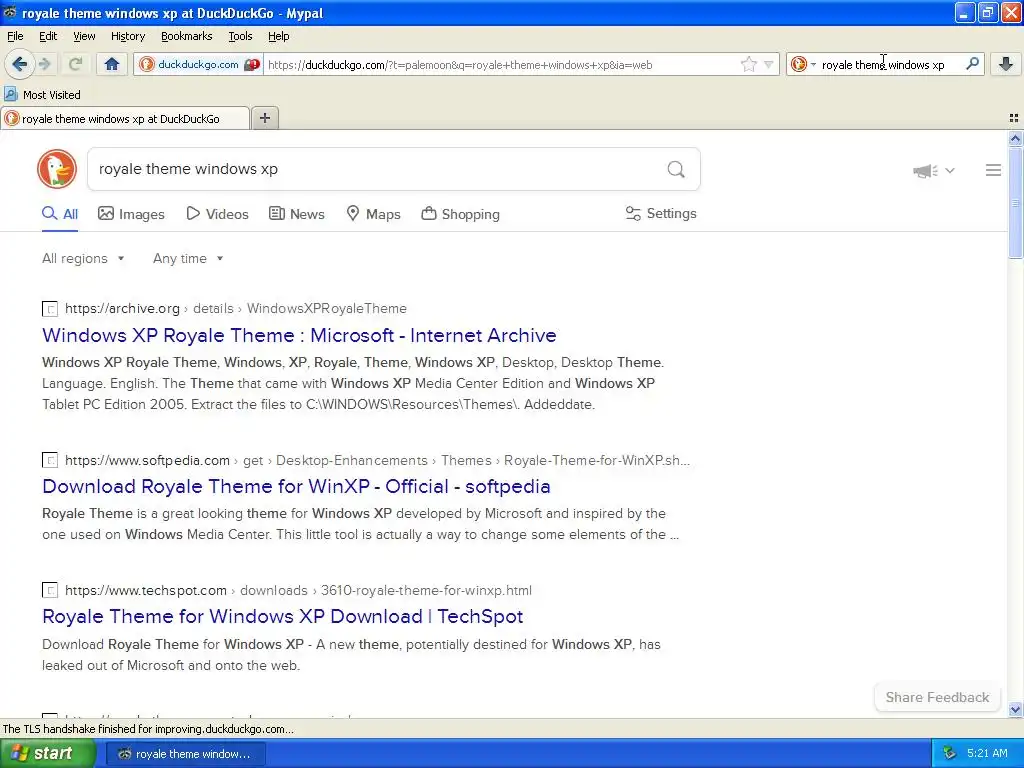Click the magnifier in the browser search box
This screenshot has height=768, width=1024.
pyautogui.click(x=972, y=63)
